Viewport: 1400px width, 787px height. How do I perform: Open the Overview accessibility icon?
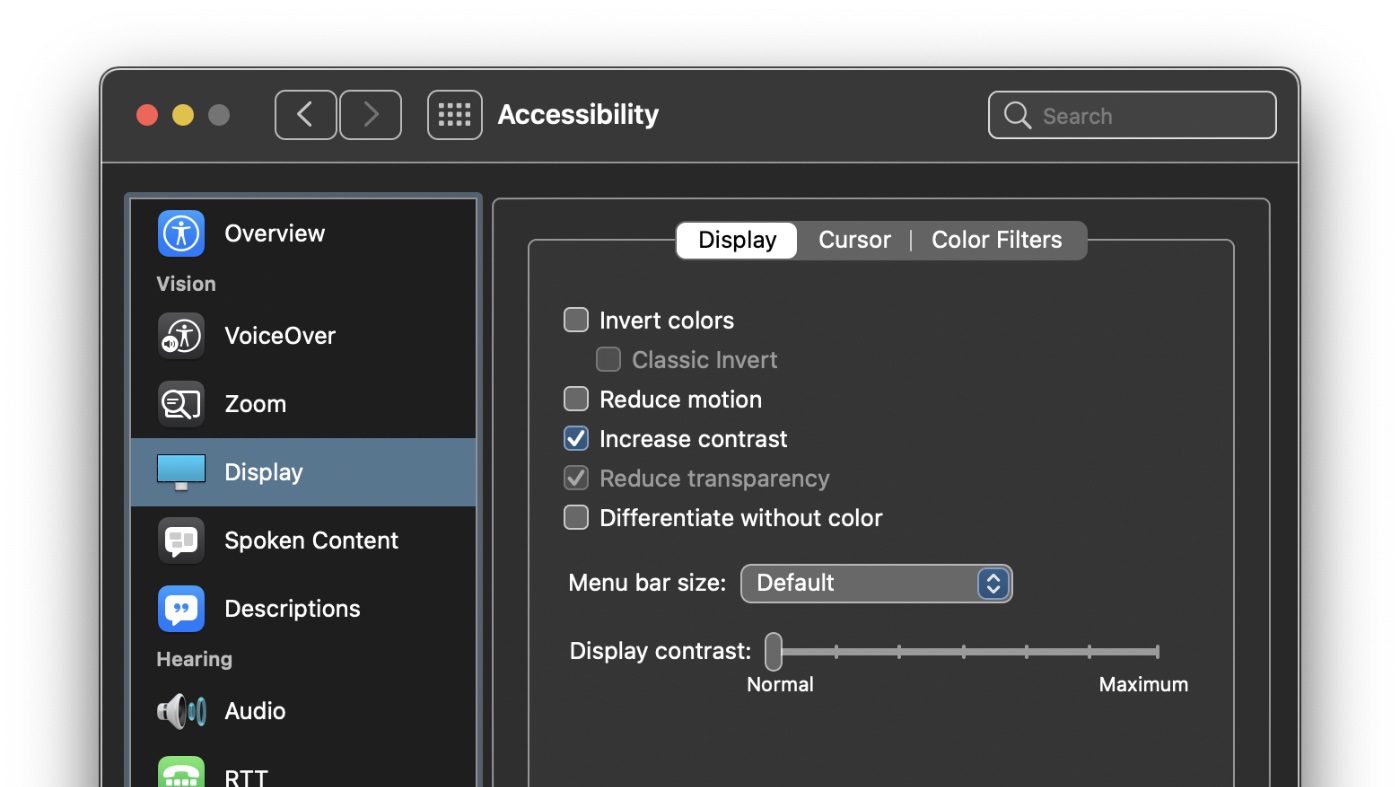coord(181,234)
